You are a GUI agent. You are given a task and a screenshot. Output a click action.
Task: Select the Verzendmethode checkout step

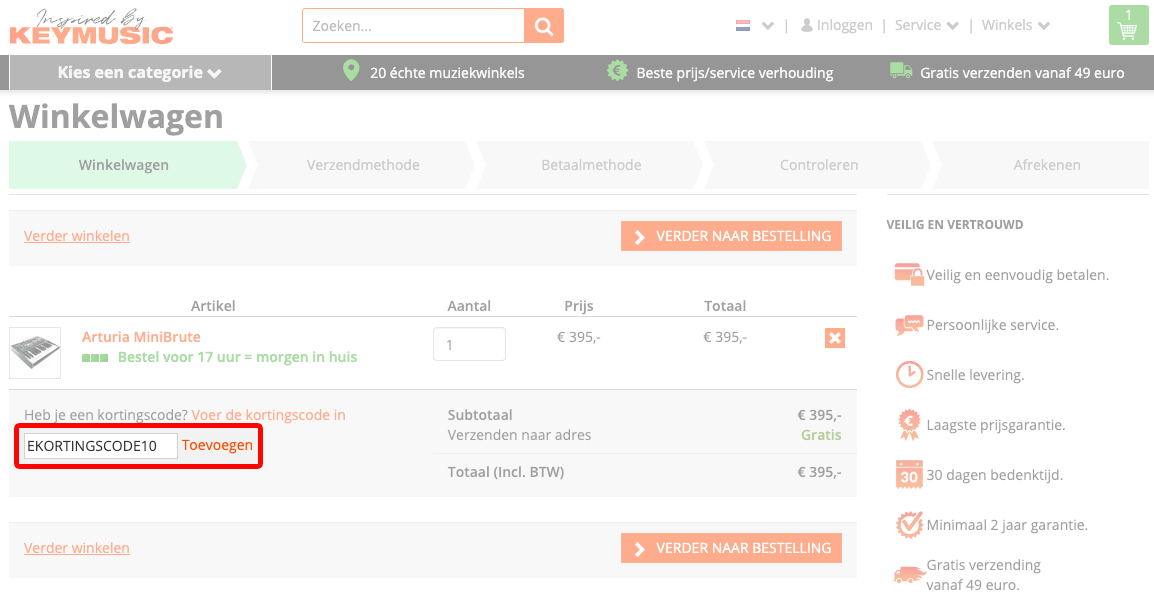pyautogui.click(x=363, y=165)
